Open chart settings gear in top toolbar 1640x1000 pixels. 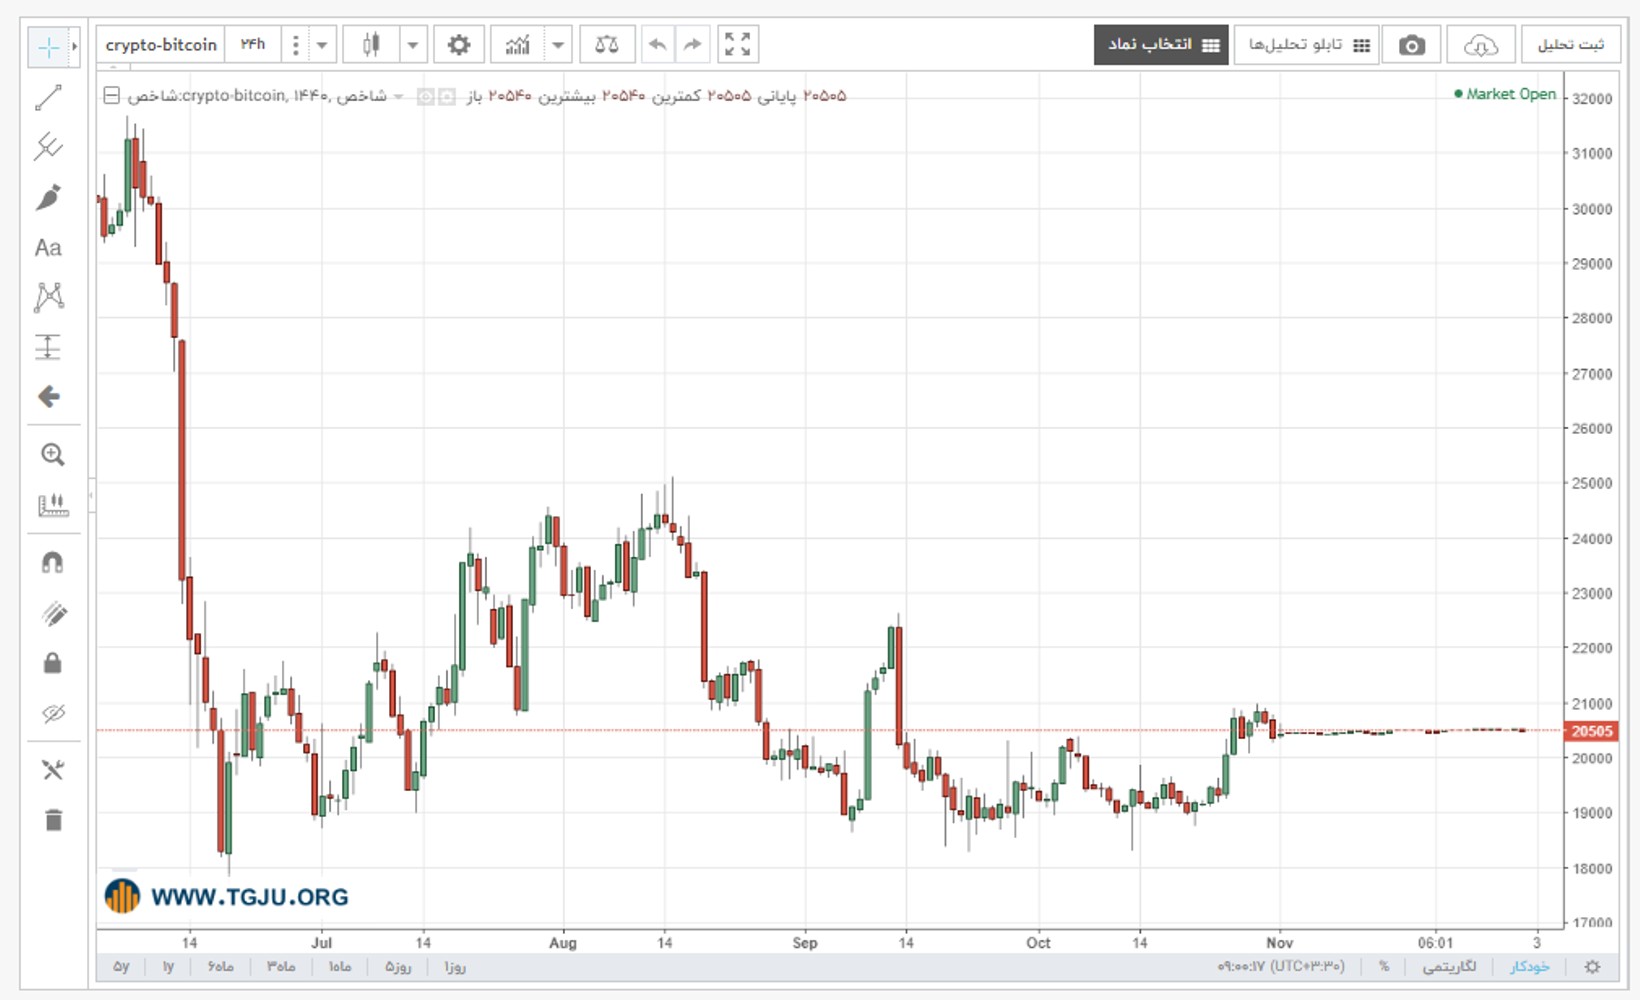tap(459, 45)
